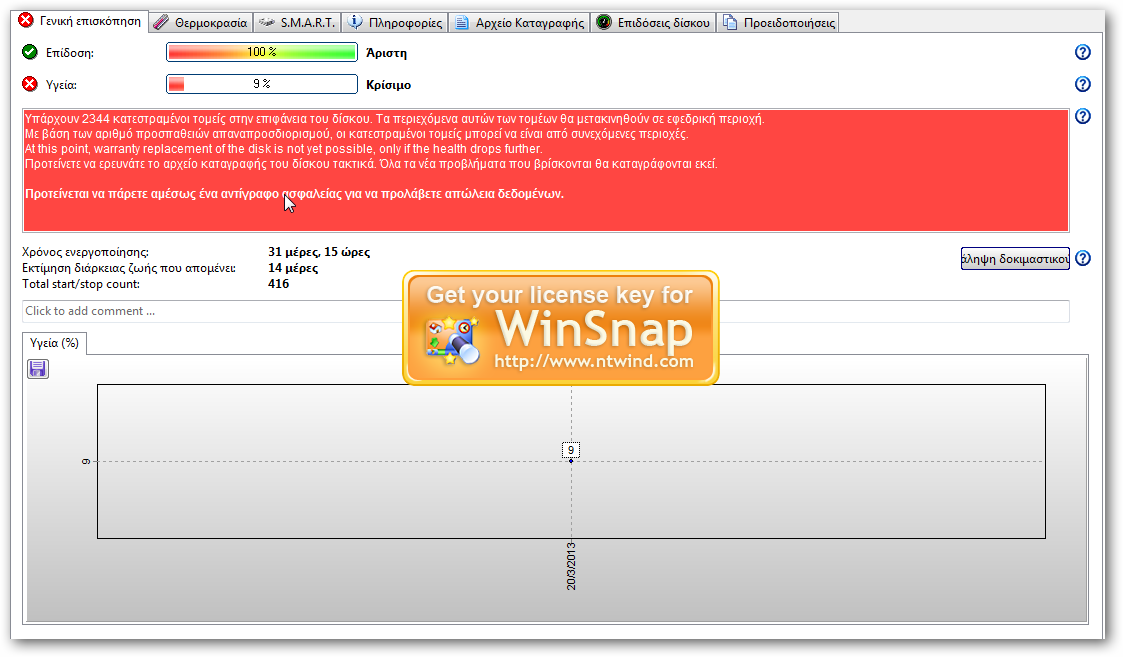Switch to the Θερμοκρασία tab

tap(201, 23)
